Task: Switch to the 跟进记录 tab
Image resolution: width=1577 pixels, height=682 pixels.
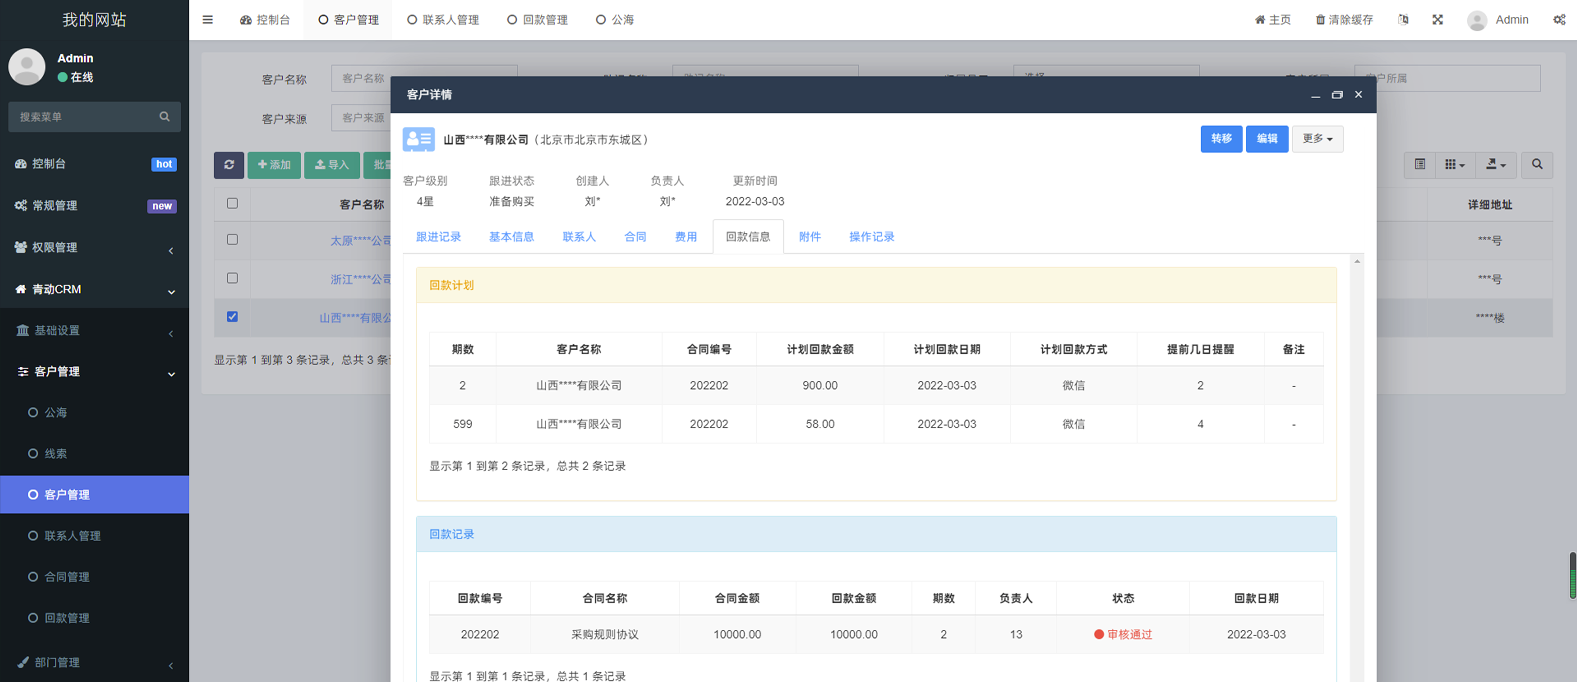Action: (x=438, y=237)
